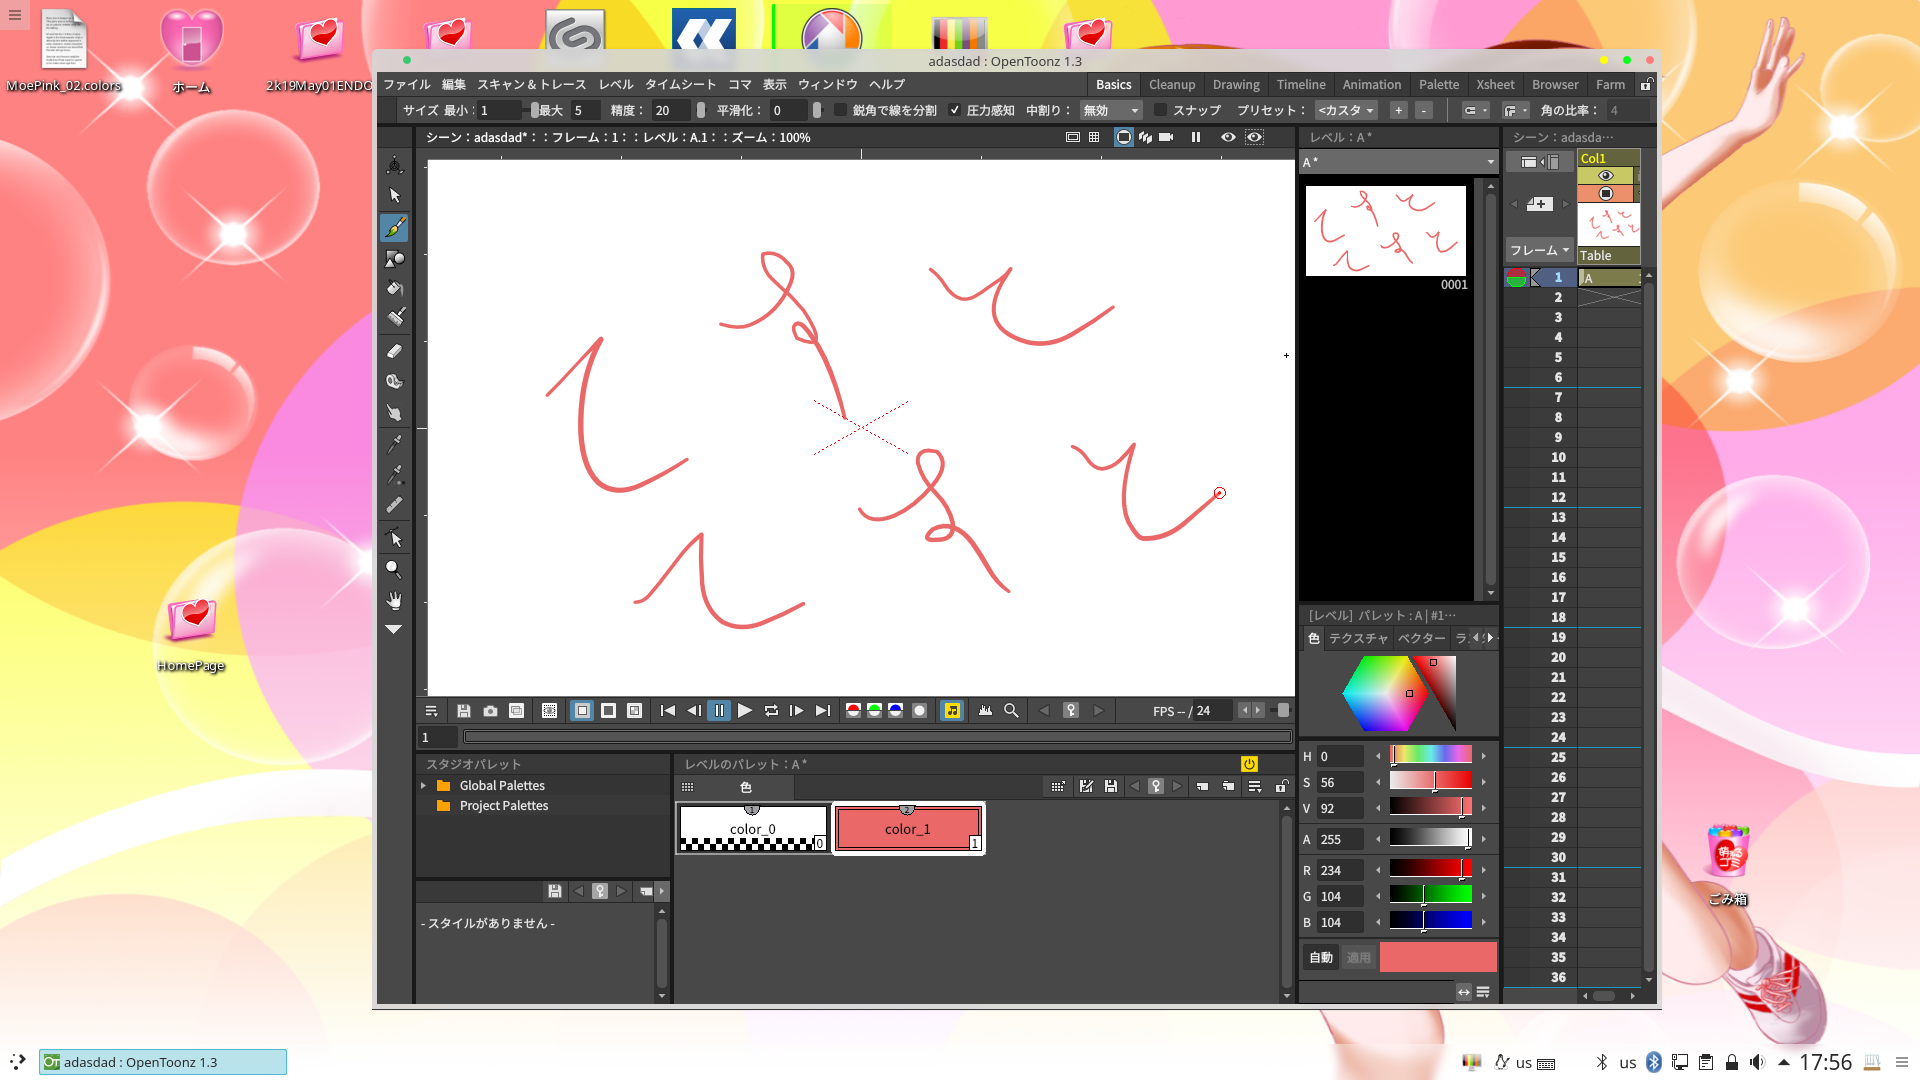Select the Brush tool
1920x1080 pixels.
tap(395, 228)
